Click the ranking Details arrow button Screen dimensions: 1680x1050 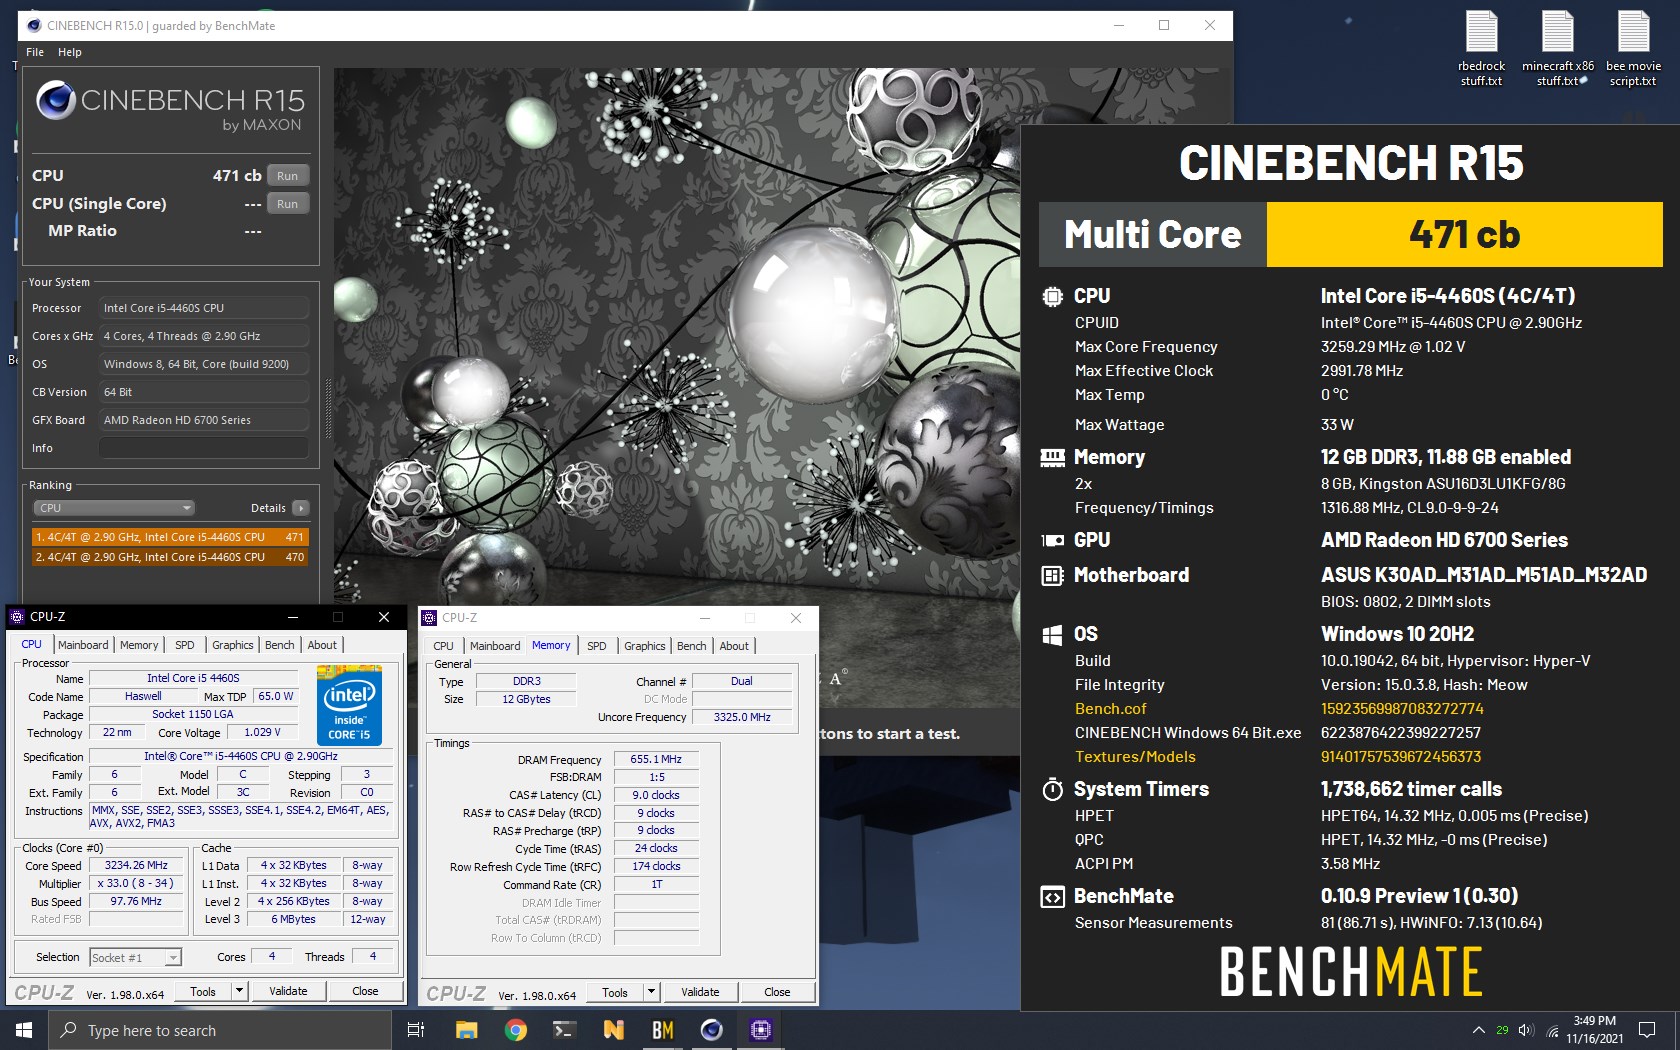click(x=300, y=508)
